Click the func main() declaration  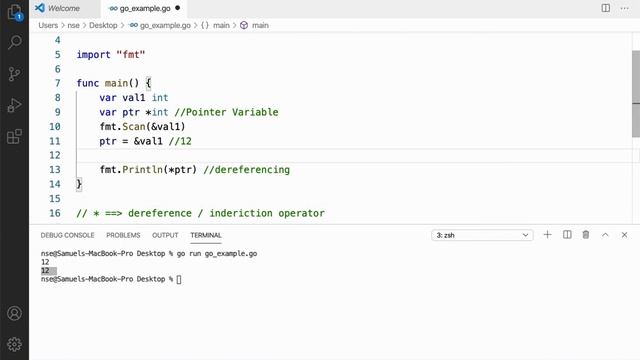pos(113,83)
